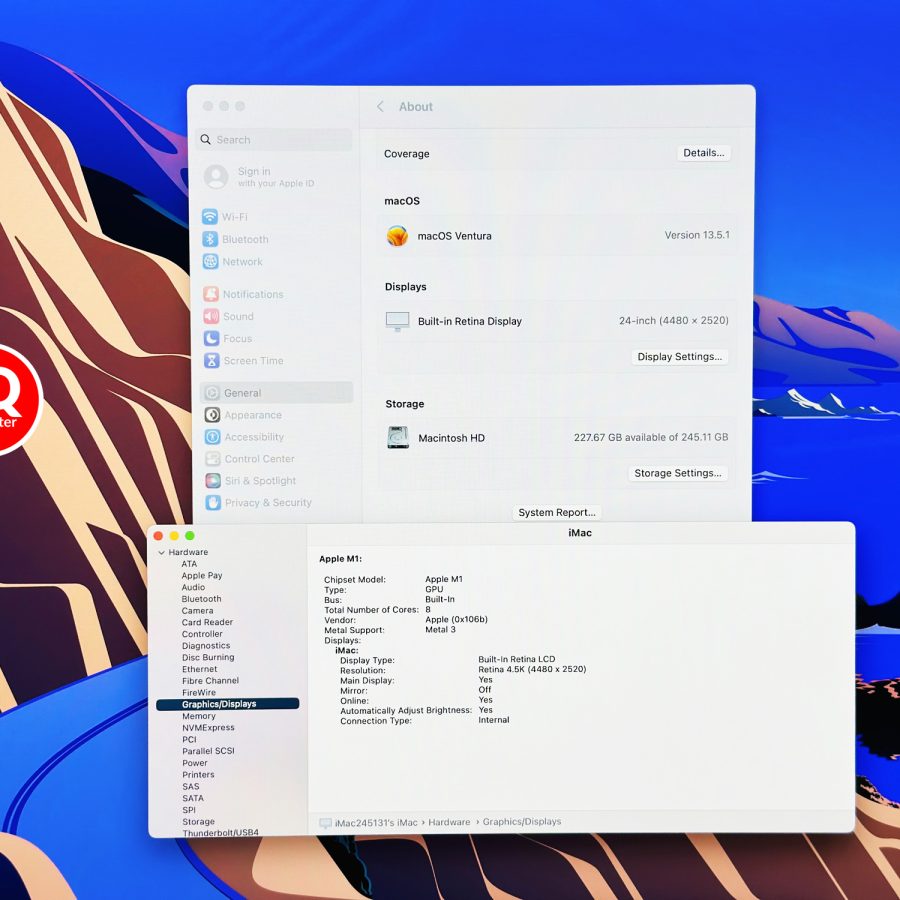The image size is (900, 900).
Task: Click the Appearance icon in sidebar
Action: tap(212, 415)
